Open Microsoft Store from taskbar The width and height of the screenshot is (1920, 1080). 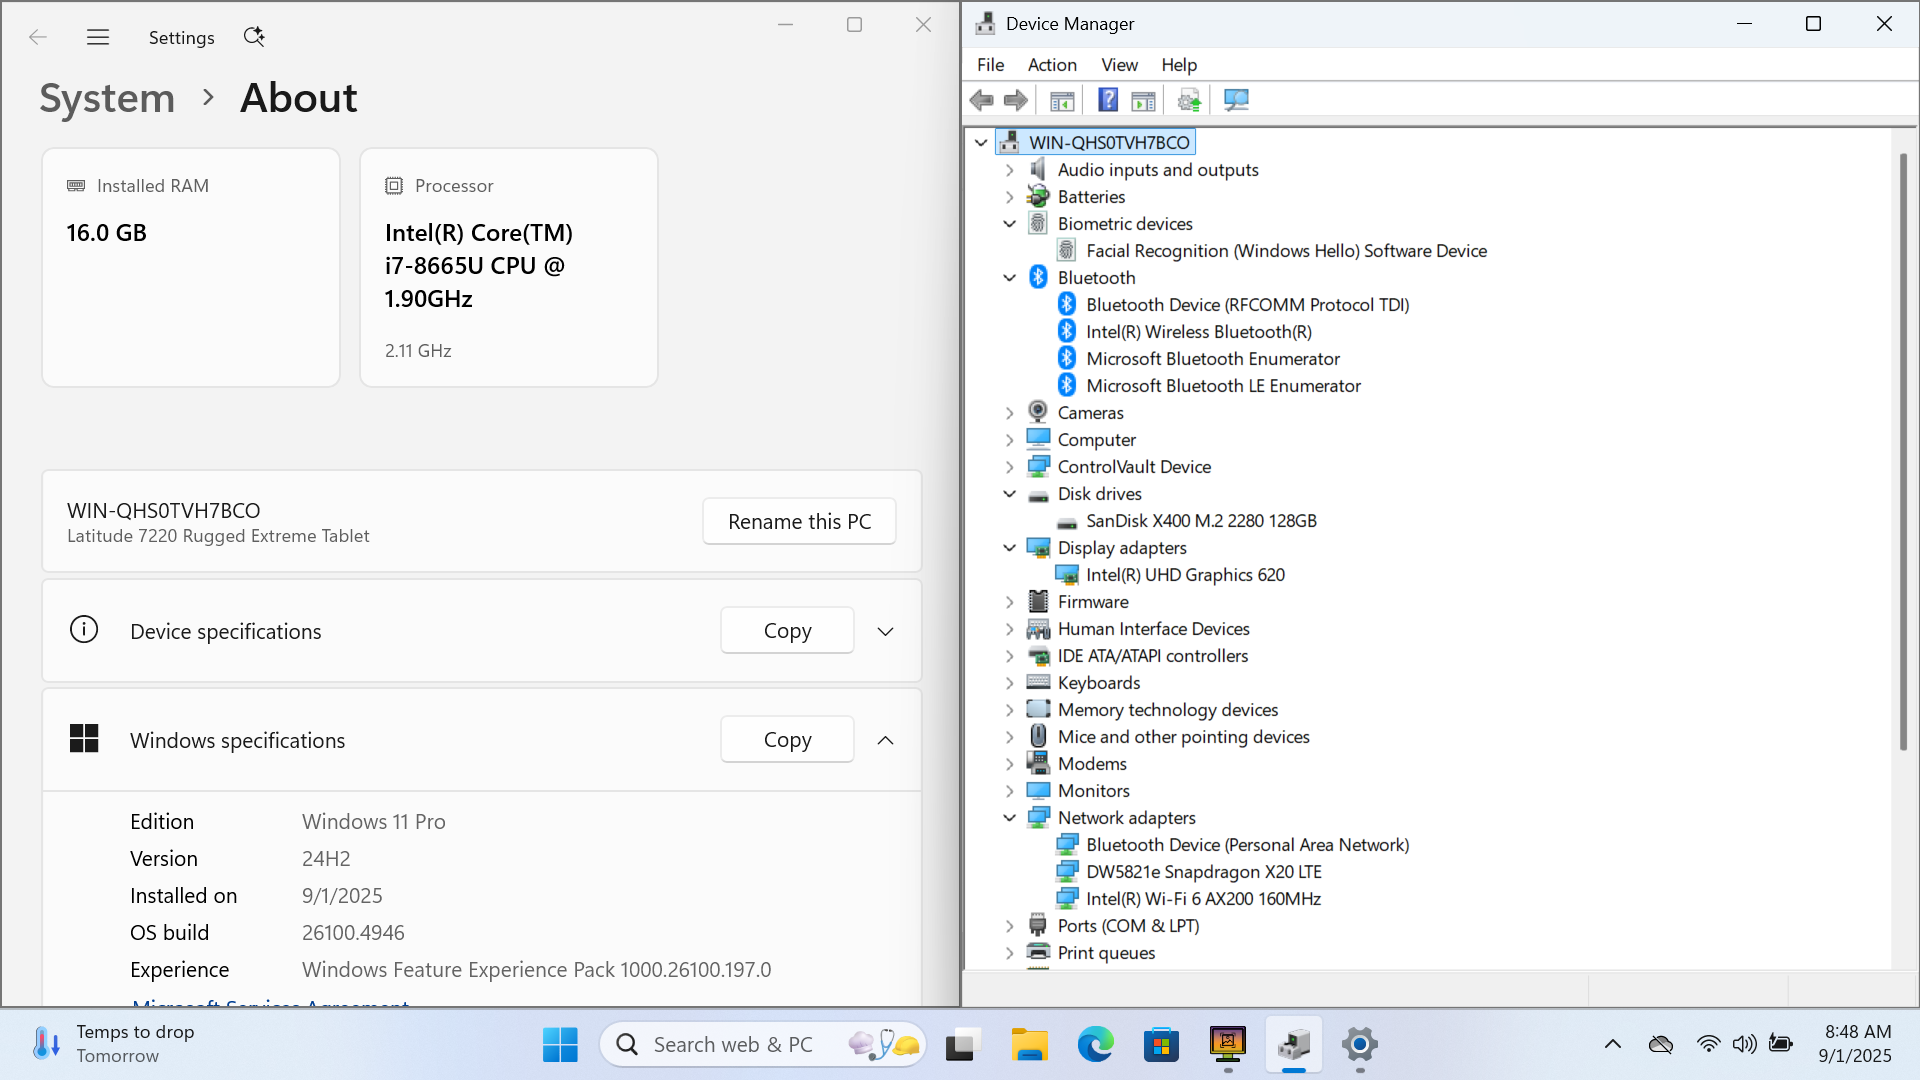coord(1161,1045)
